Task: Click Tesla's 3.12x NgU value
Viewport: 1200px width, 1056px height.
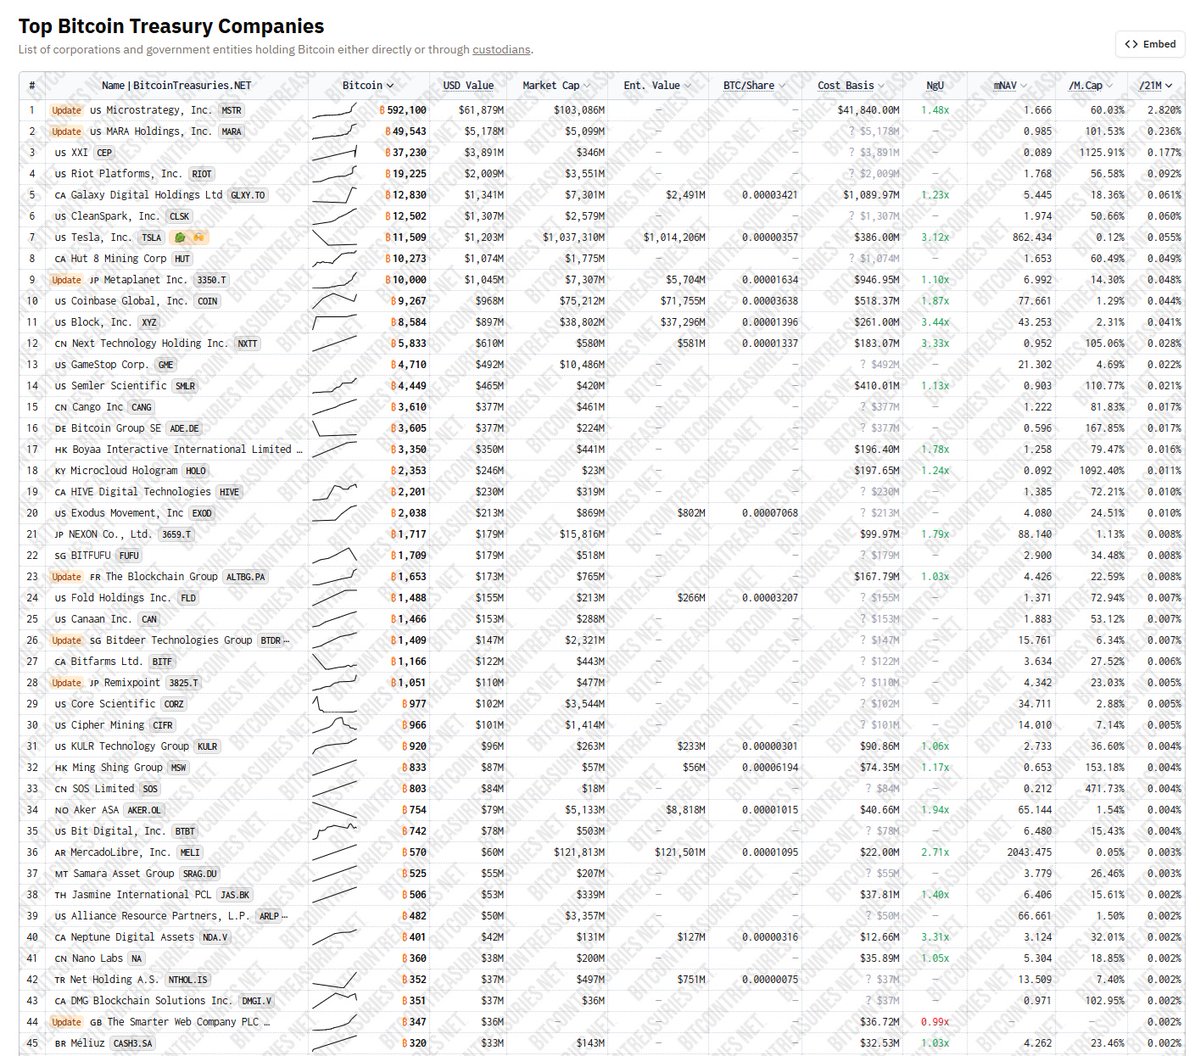Action: tap(935, 238)
